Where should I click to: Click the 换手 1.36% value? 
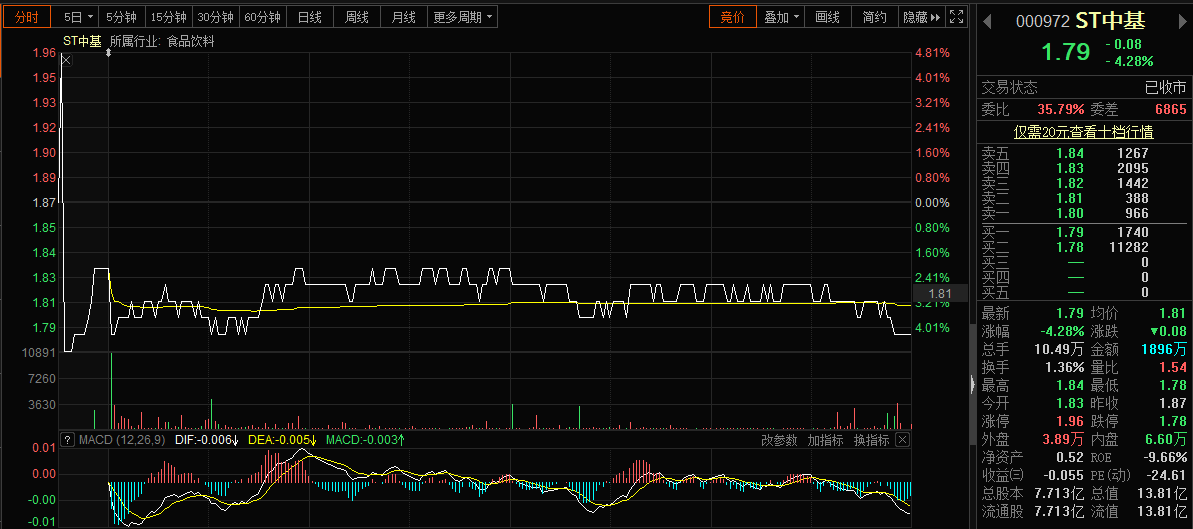coord(1064,368)
